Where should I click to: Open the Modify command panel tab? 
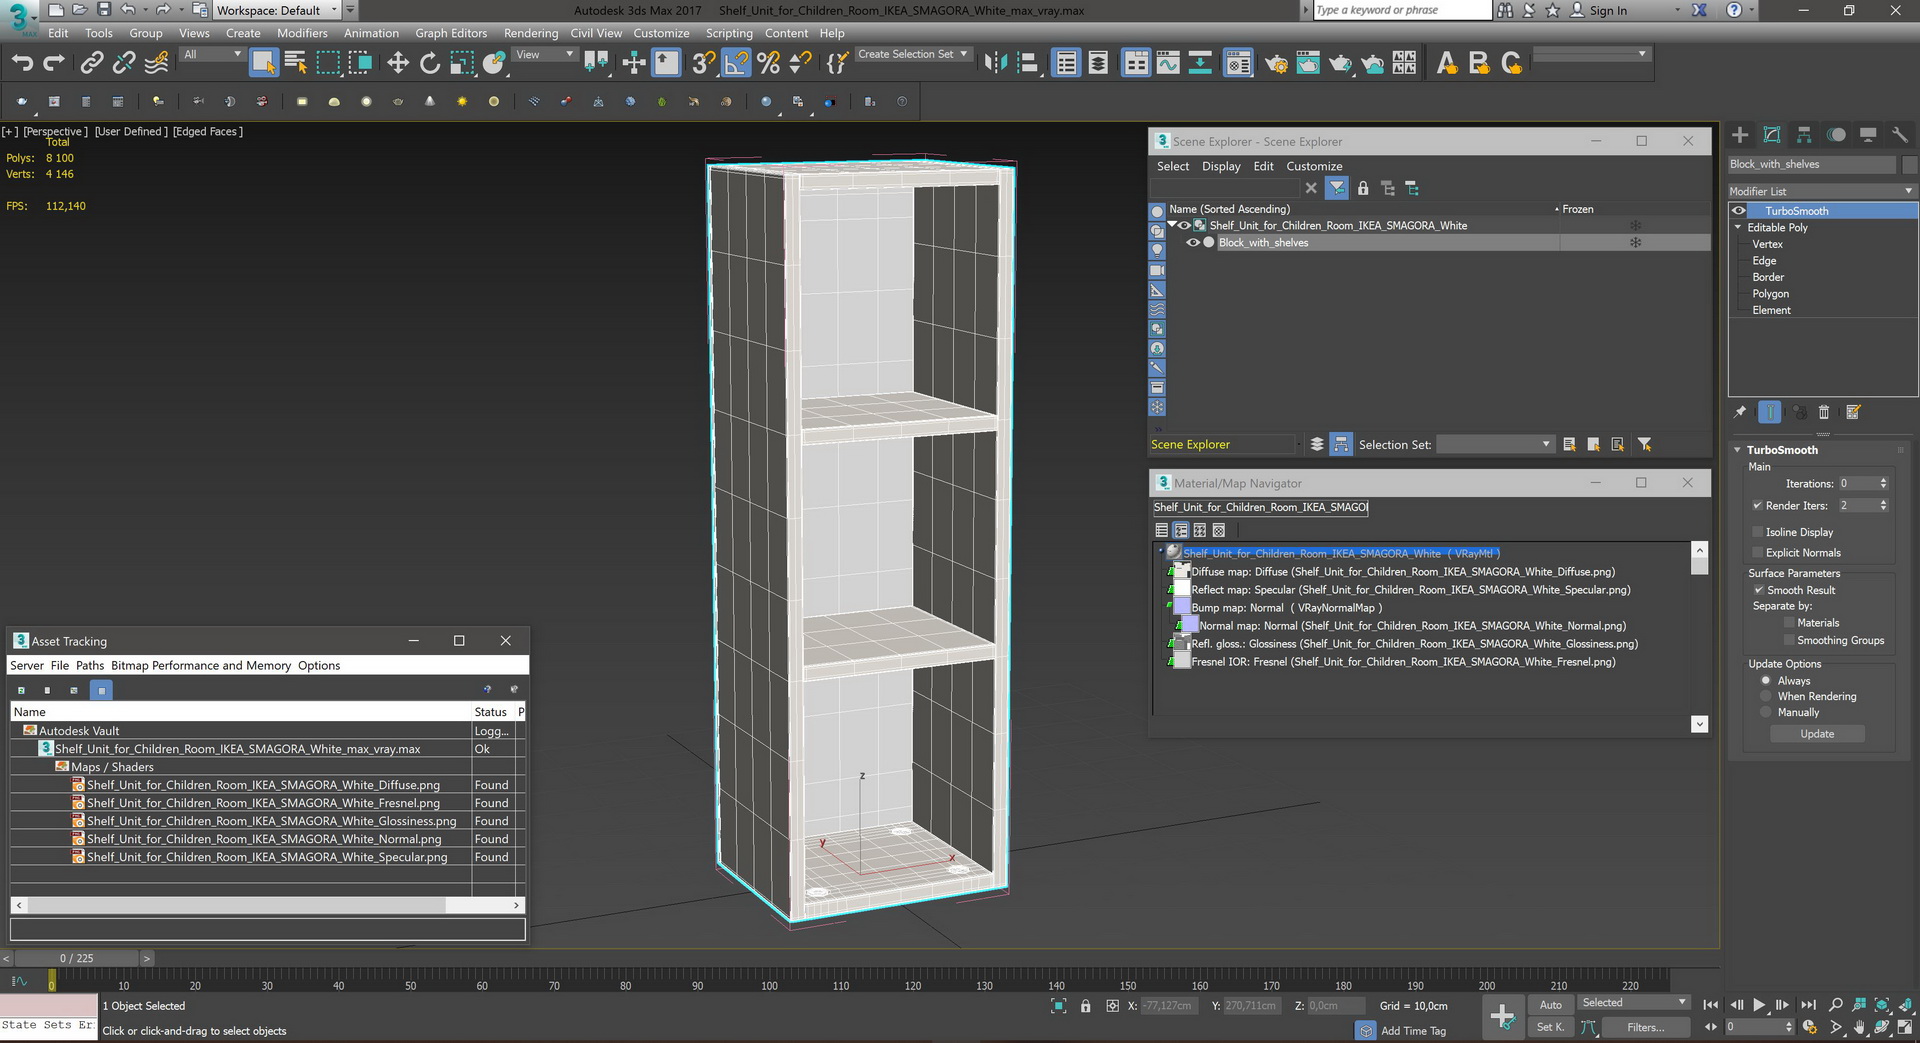[x=1772, y=135]
